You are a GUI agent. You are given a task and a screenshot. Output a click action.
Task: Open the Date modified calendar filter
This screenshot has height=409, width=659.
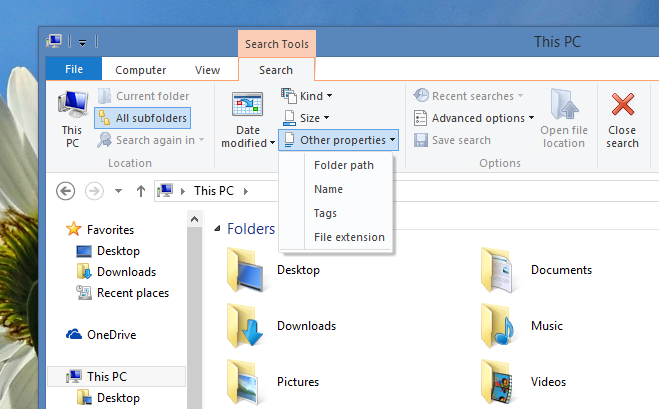tap(248, 104)
